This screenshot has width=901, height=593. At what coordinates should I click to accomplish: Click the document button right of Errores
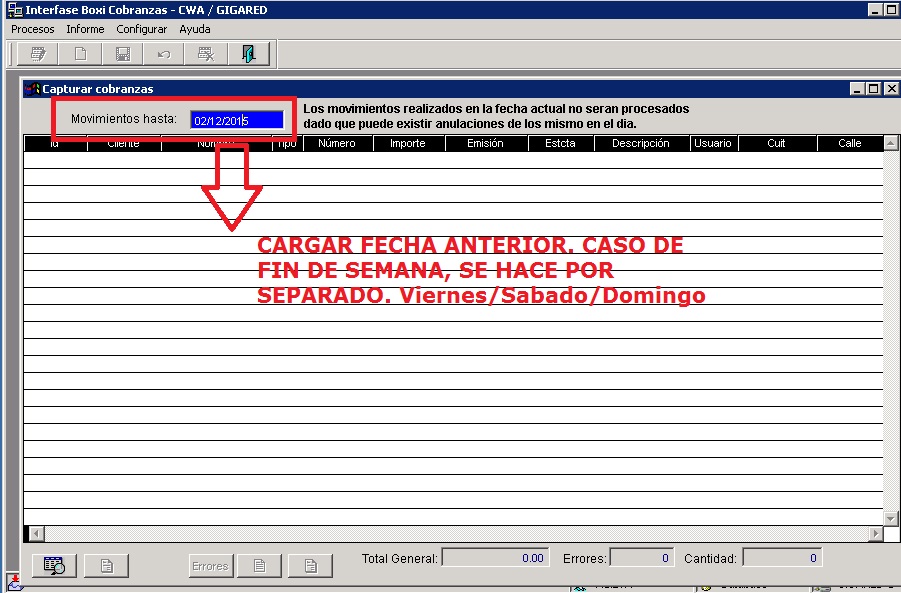click(259, 566)
